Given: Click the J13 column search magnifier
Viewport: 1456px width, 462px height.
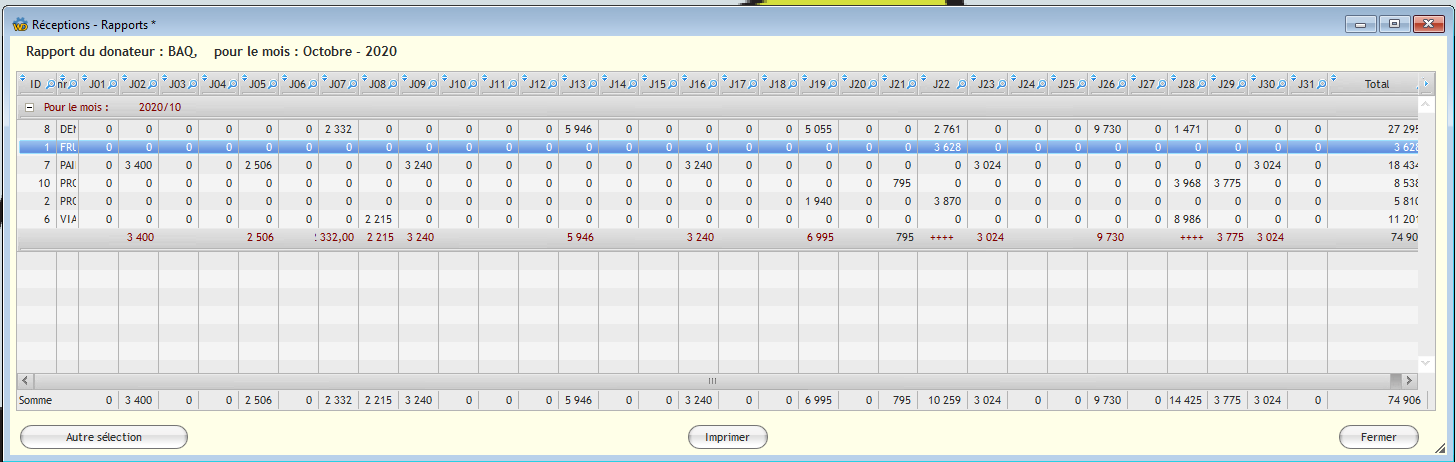Looking at the screenshot, I should click(592, 85).
